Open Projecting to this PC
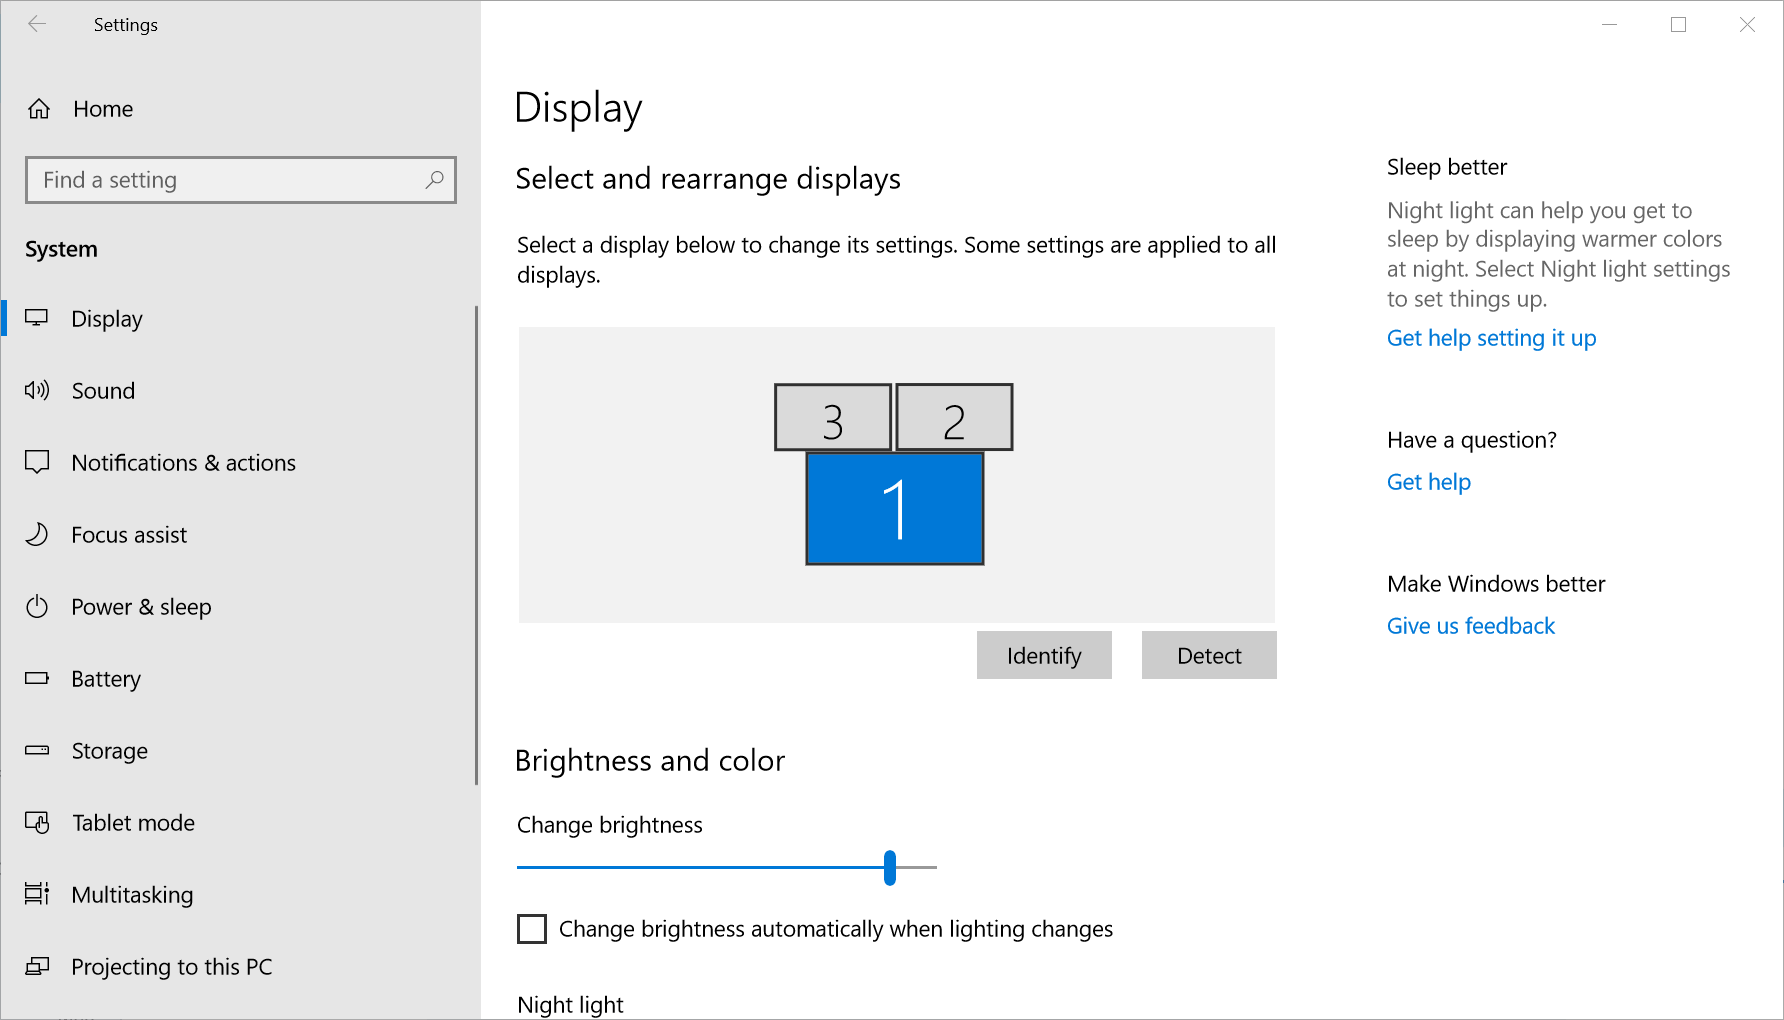 pos(171,967)
